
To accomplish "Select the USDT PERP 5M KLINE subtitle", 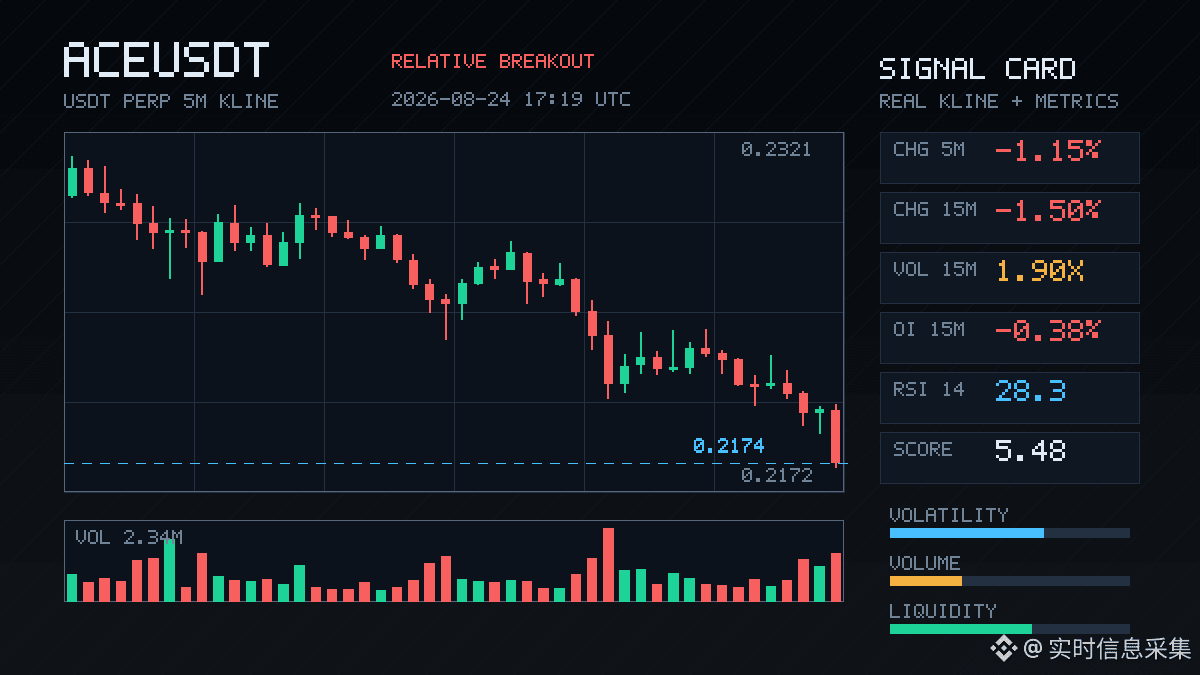I will pyautogui.click(x=171, y=101).
